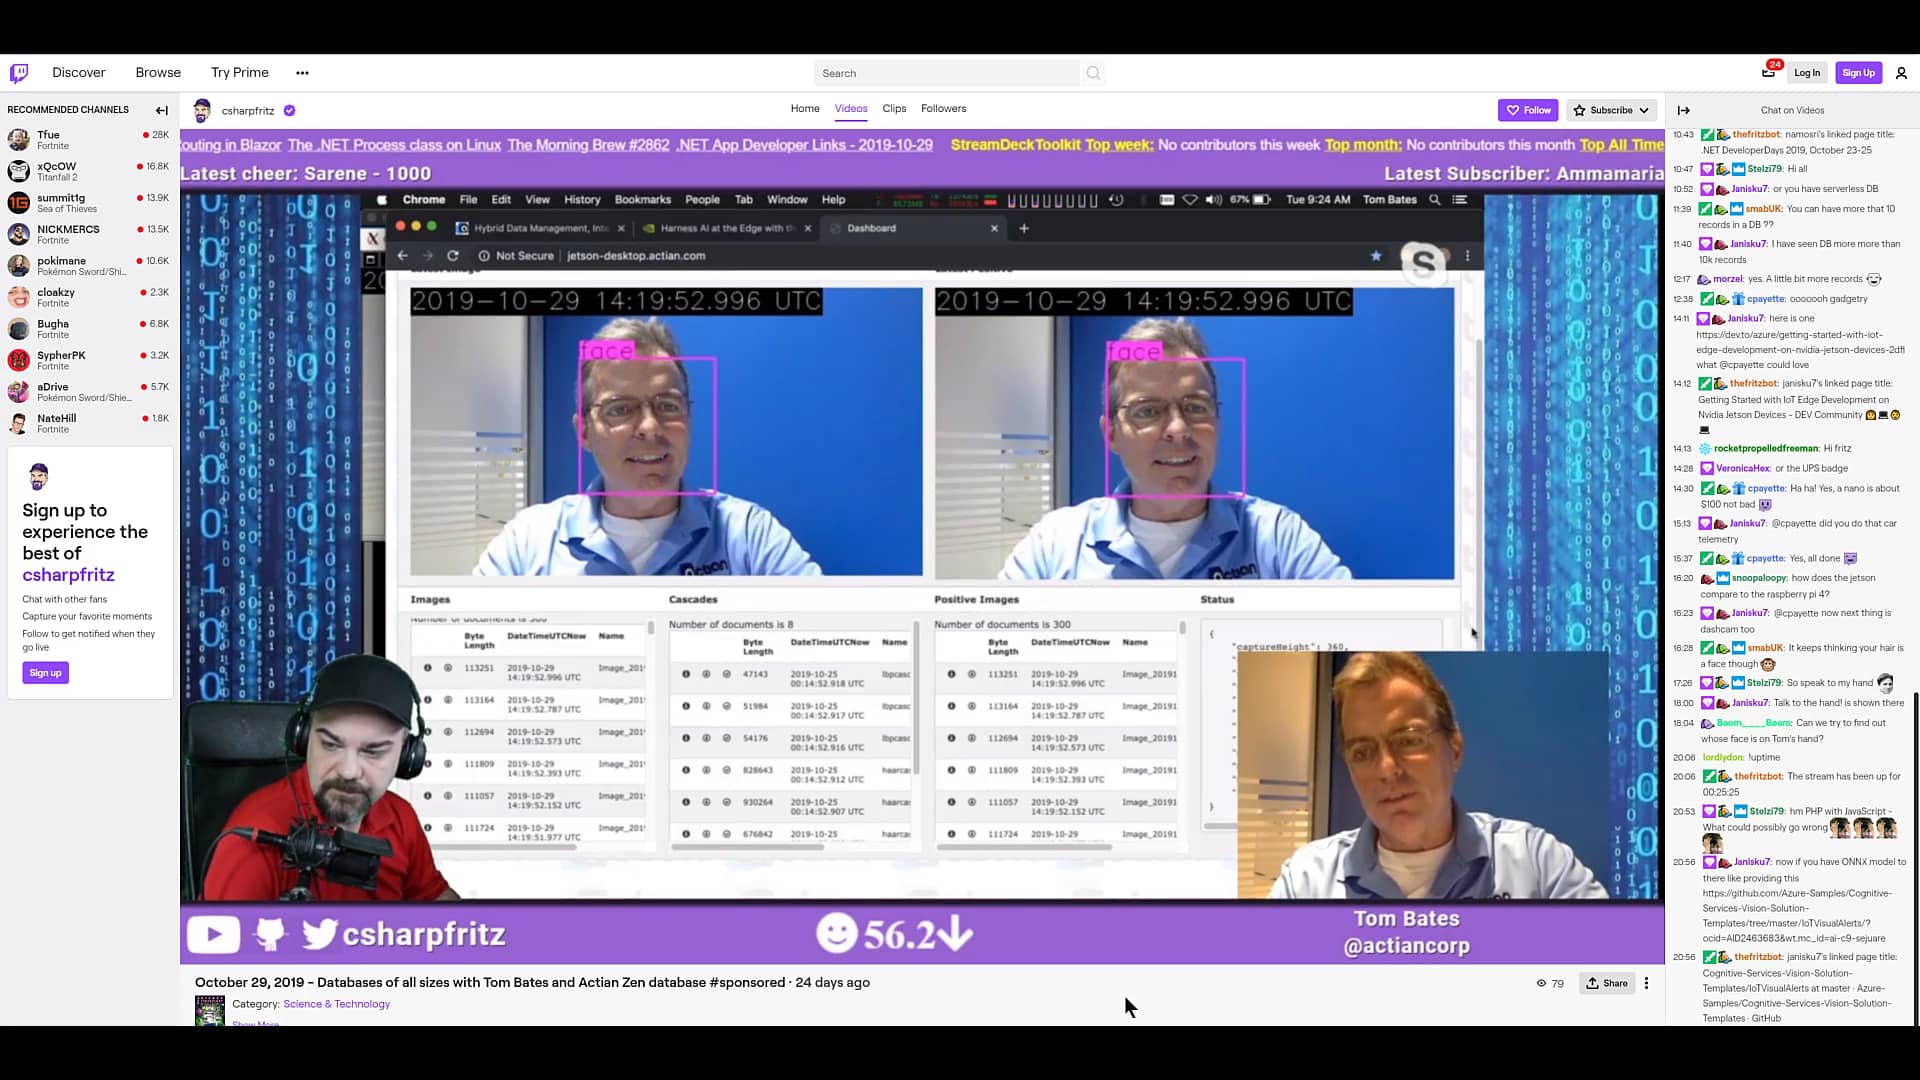
Task: Click Log In
Action: (x=1806, y=73)
